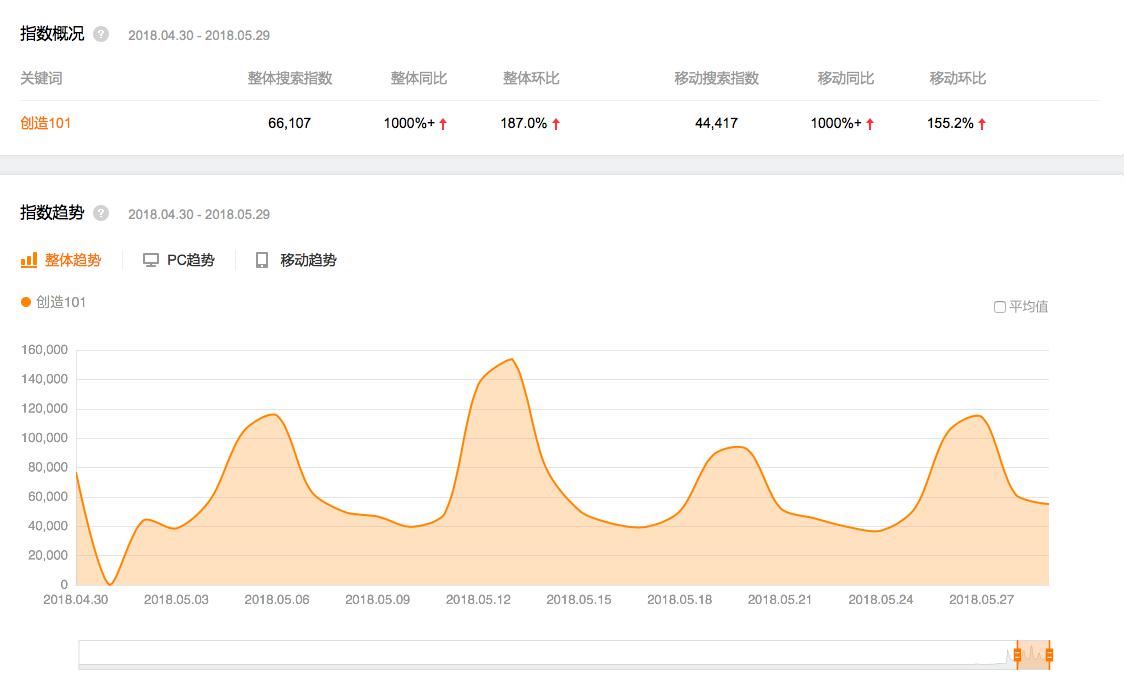Select the monitor icon for PC趋势
The image size is (1124, 687).
151,260
